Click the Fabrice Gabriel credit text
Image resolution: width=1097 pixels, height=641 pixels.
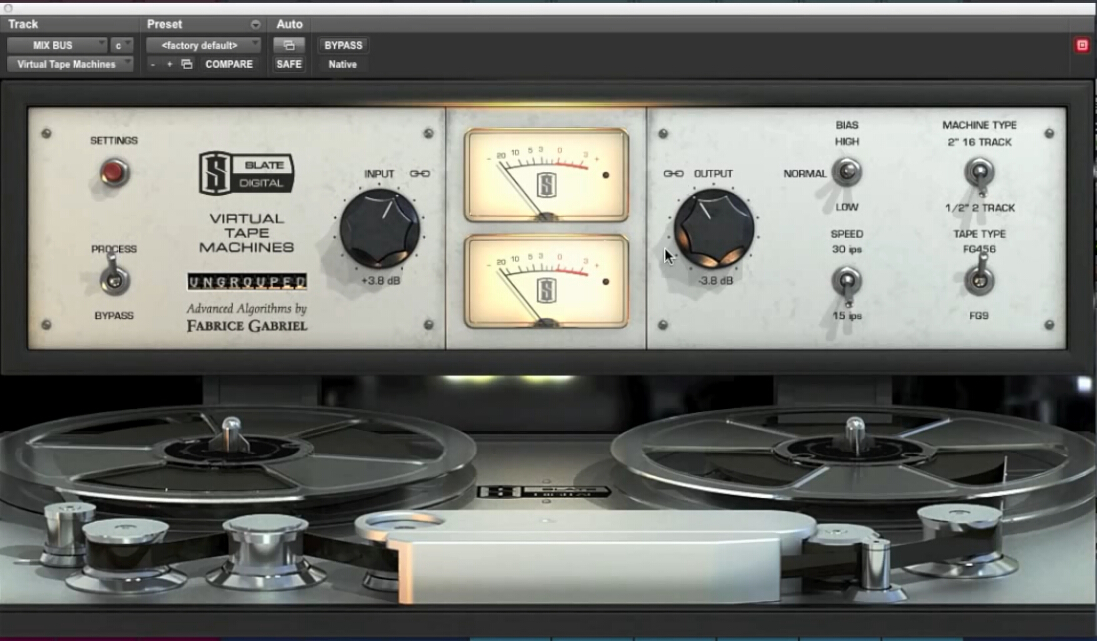pyautogui.click(x=247, y=325)
